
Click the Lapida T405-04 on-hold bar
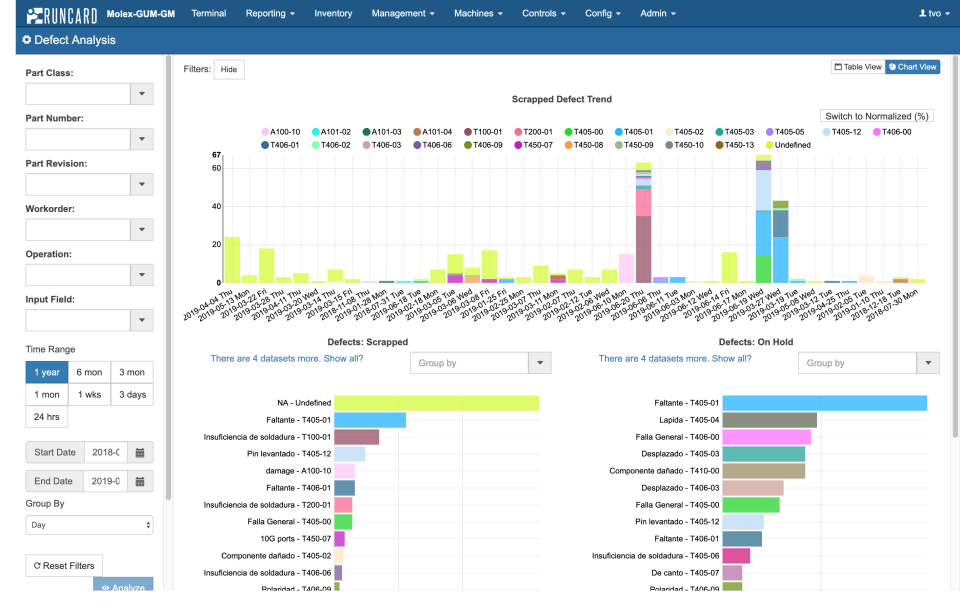[x=770, y=420]
